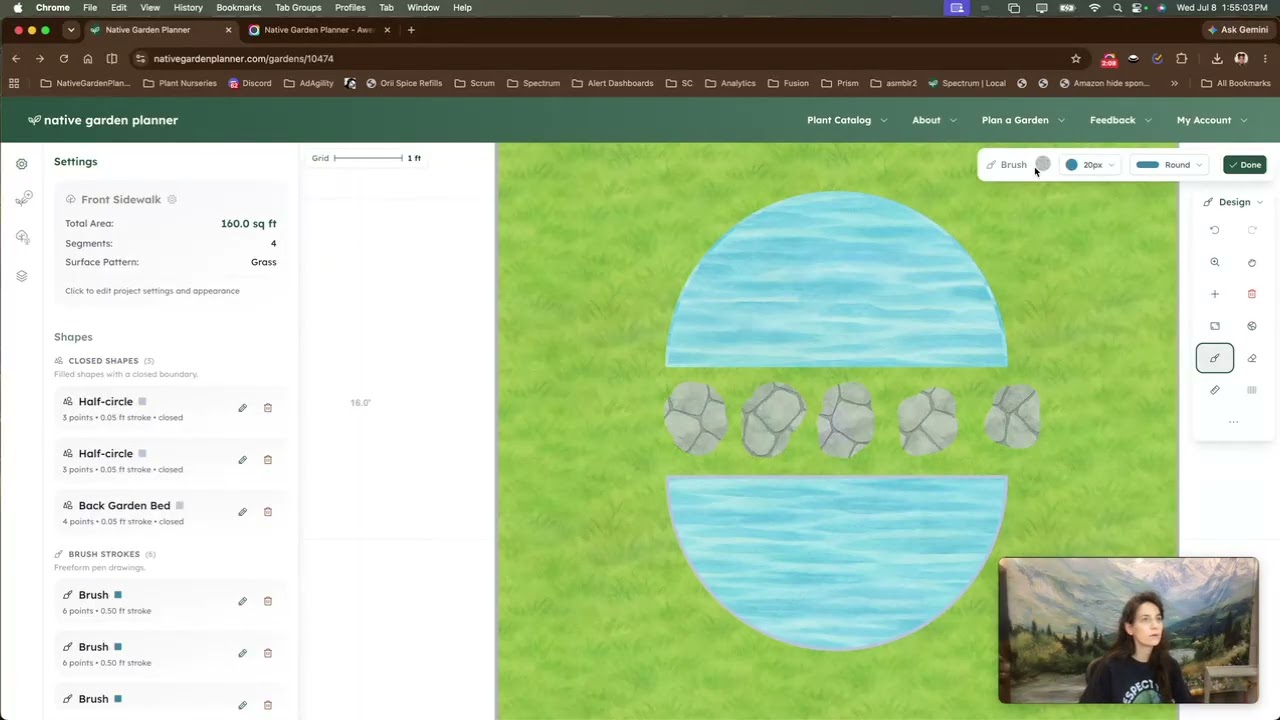Delete the second Brush stroke

(268, 653)
